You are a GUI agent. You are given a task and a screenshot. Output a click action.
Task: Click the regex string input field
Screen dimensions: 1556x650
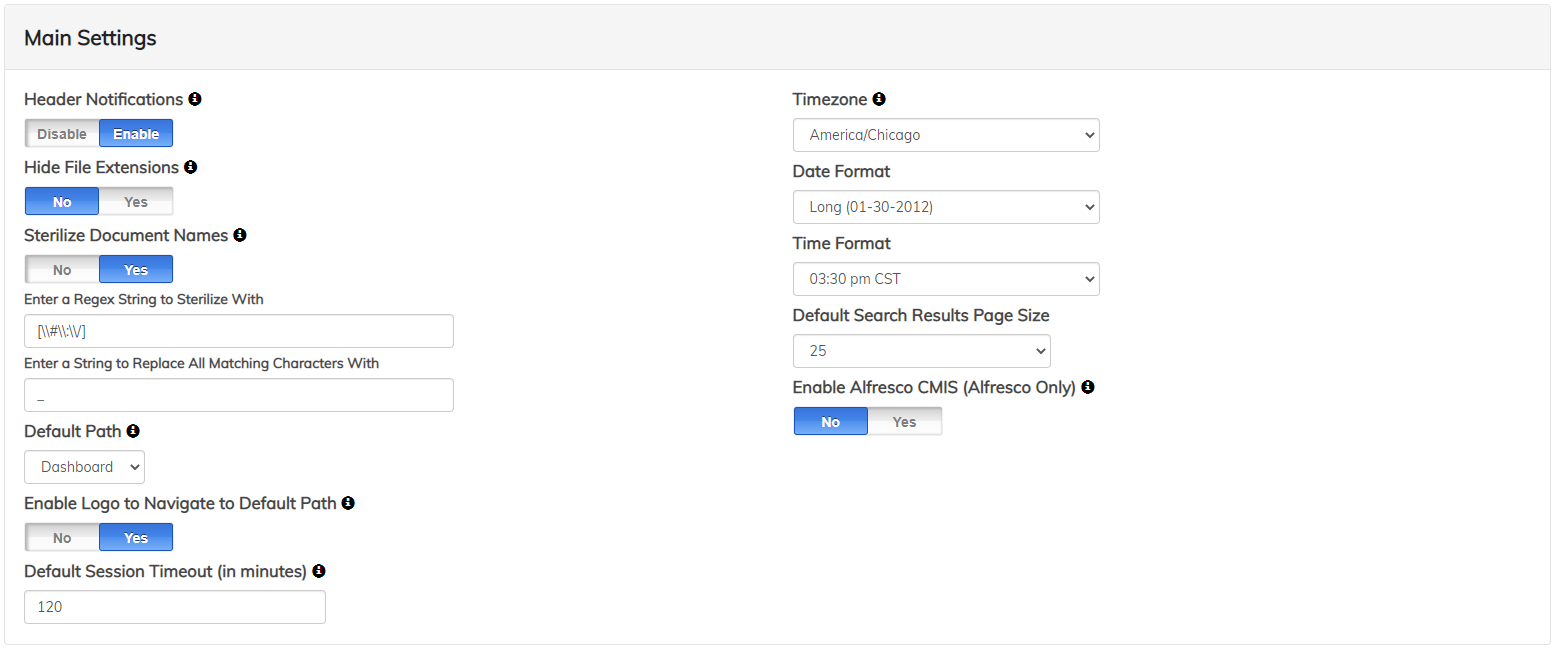tap(238, 331)
